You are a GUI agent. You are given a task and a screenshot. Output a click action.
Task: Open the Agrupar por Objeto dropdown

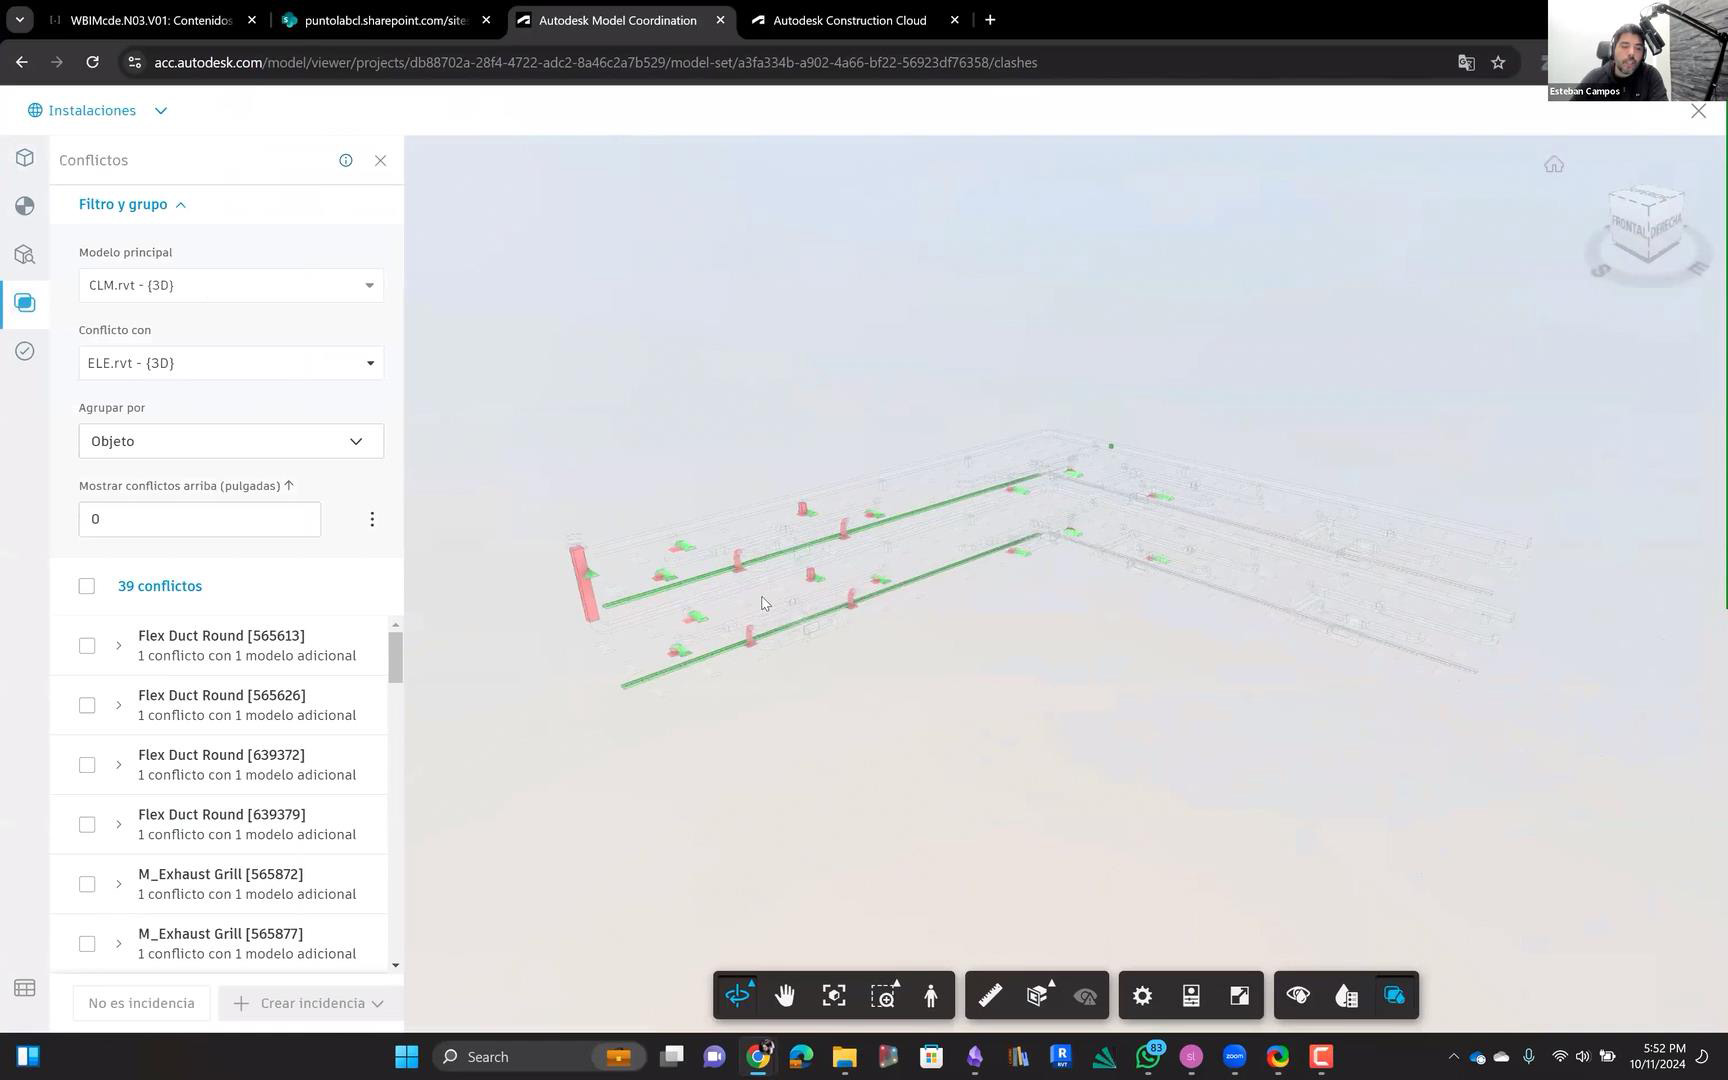[x=231, y=441]
